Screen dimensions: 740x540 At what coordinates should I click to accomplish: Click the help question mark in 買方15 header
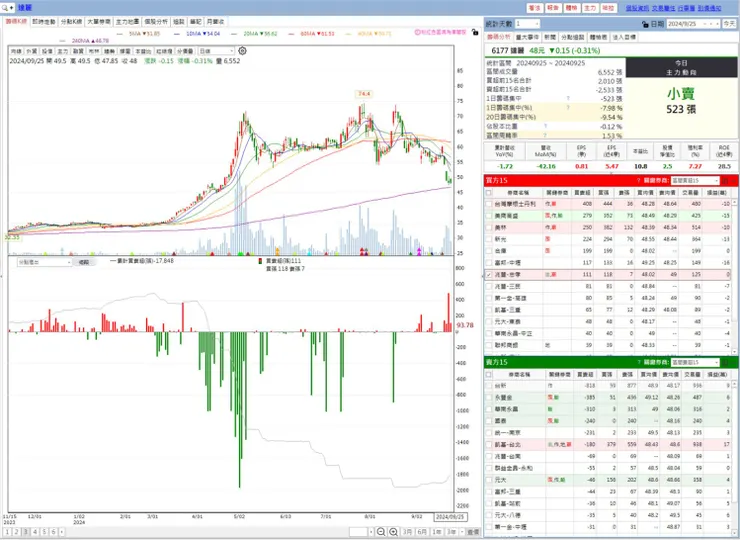pos(639,180)
